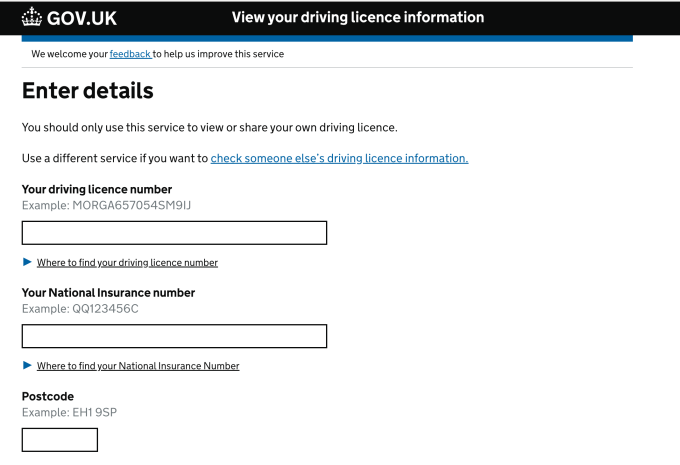Click the 'Your driving licence number' label
This screenshot has width=680, height=465.
tap(97, 190)
